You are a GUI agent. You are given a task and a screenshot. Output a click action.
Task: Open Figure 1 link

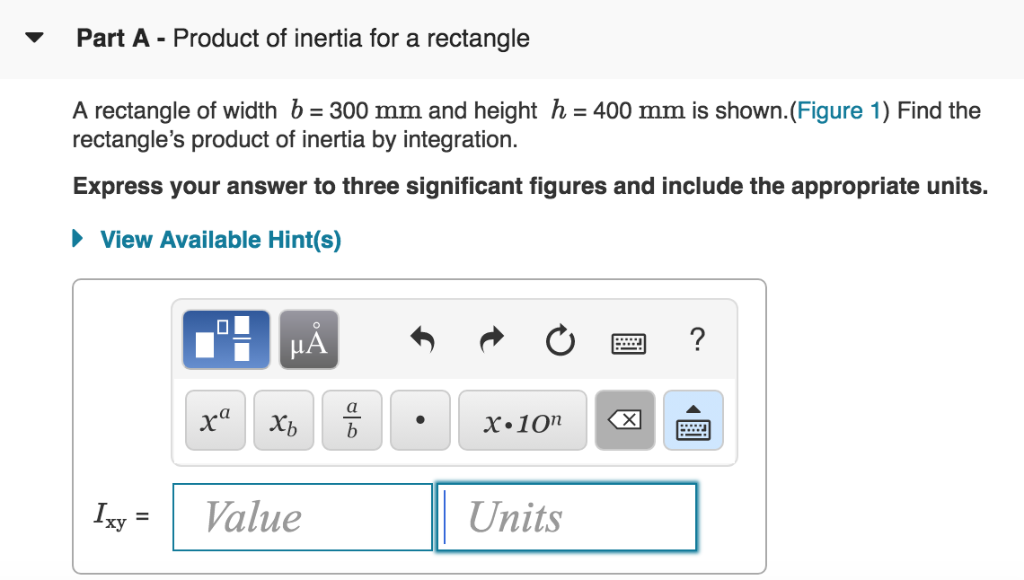839,111
